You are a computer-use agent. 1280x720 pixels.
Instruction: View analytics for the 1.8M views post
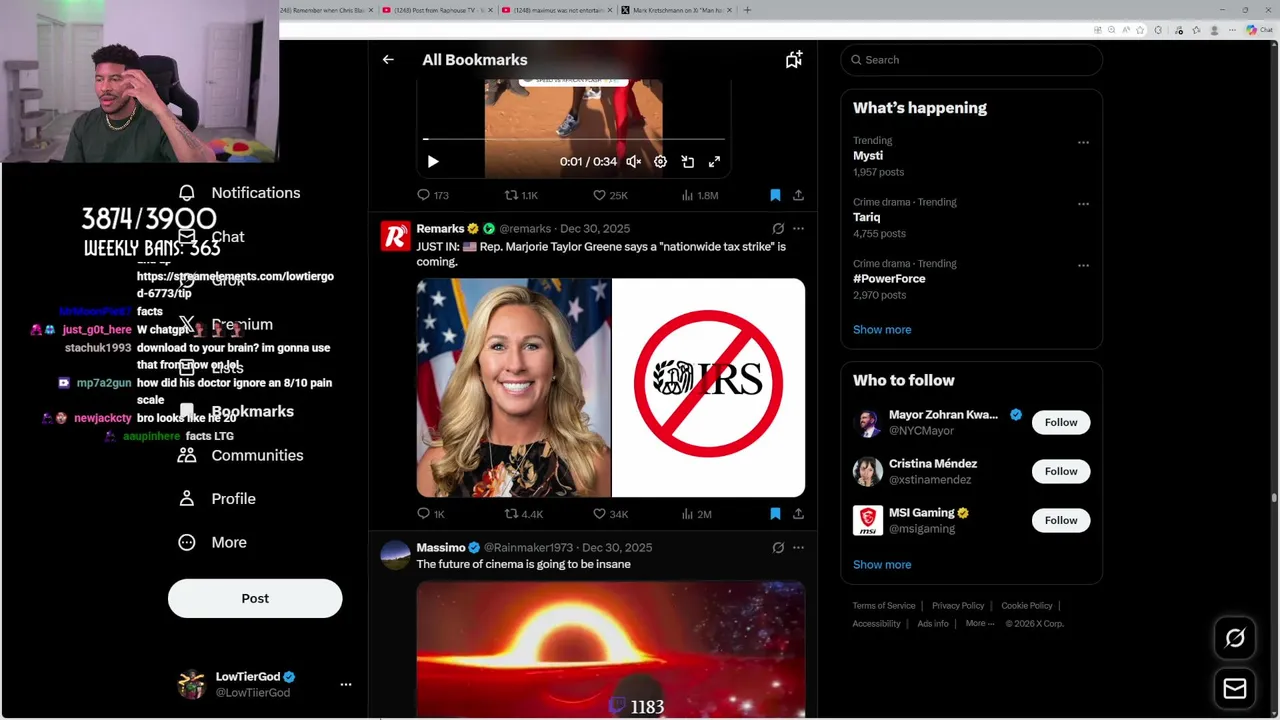700,195
